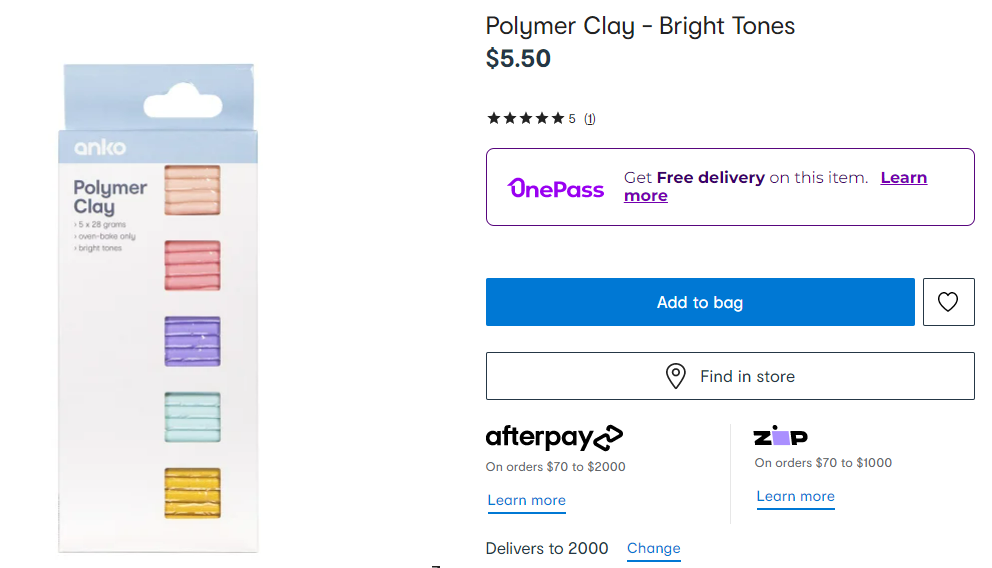992x568 pixels.
Task: Add the Polymer Clay to bag
Action: [x=700, y=302]
